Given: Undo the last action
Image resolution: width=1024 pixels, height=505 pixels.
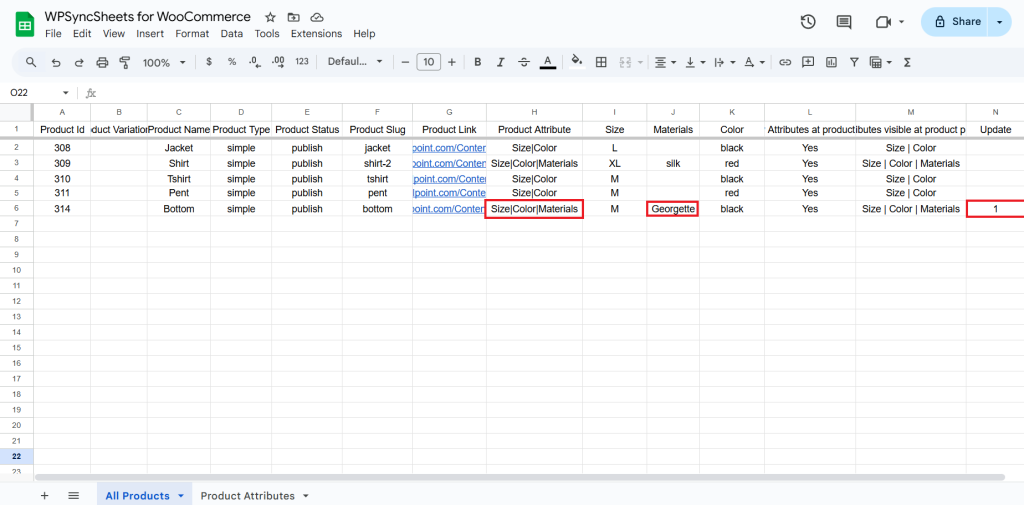Looking at the screenshot, I should 56,63.
